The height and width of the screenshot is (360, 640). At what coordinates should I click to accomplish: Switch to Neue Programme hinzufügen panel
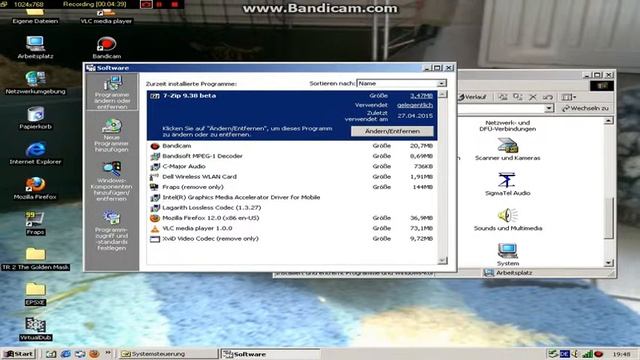point(112,136)
